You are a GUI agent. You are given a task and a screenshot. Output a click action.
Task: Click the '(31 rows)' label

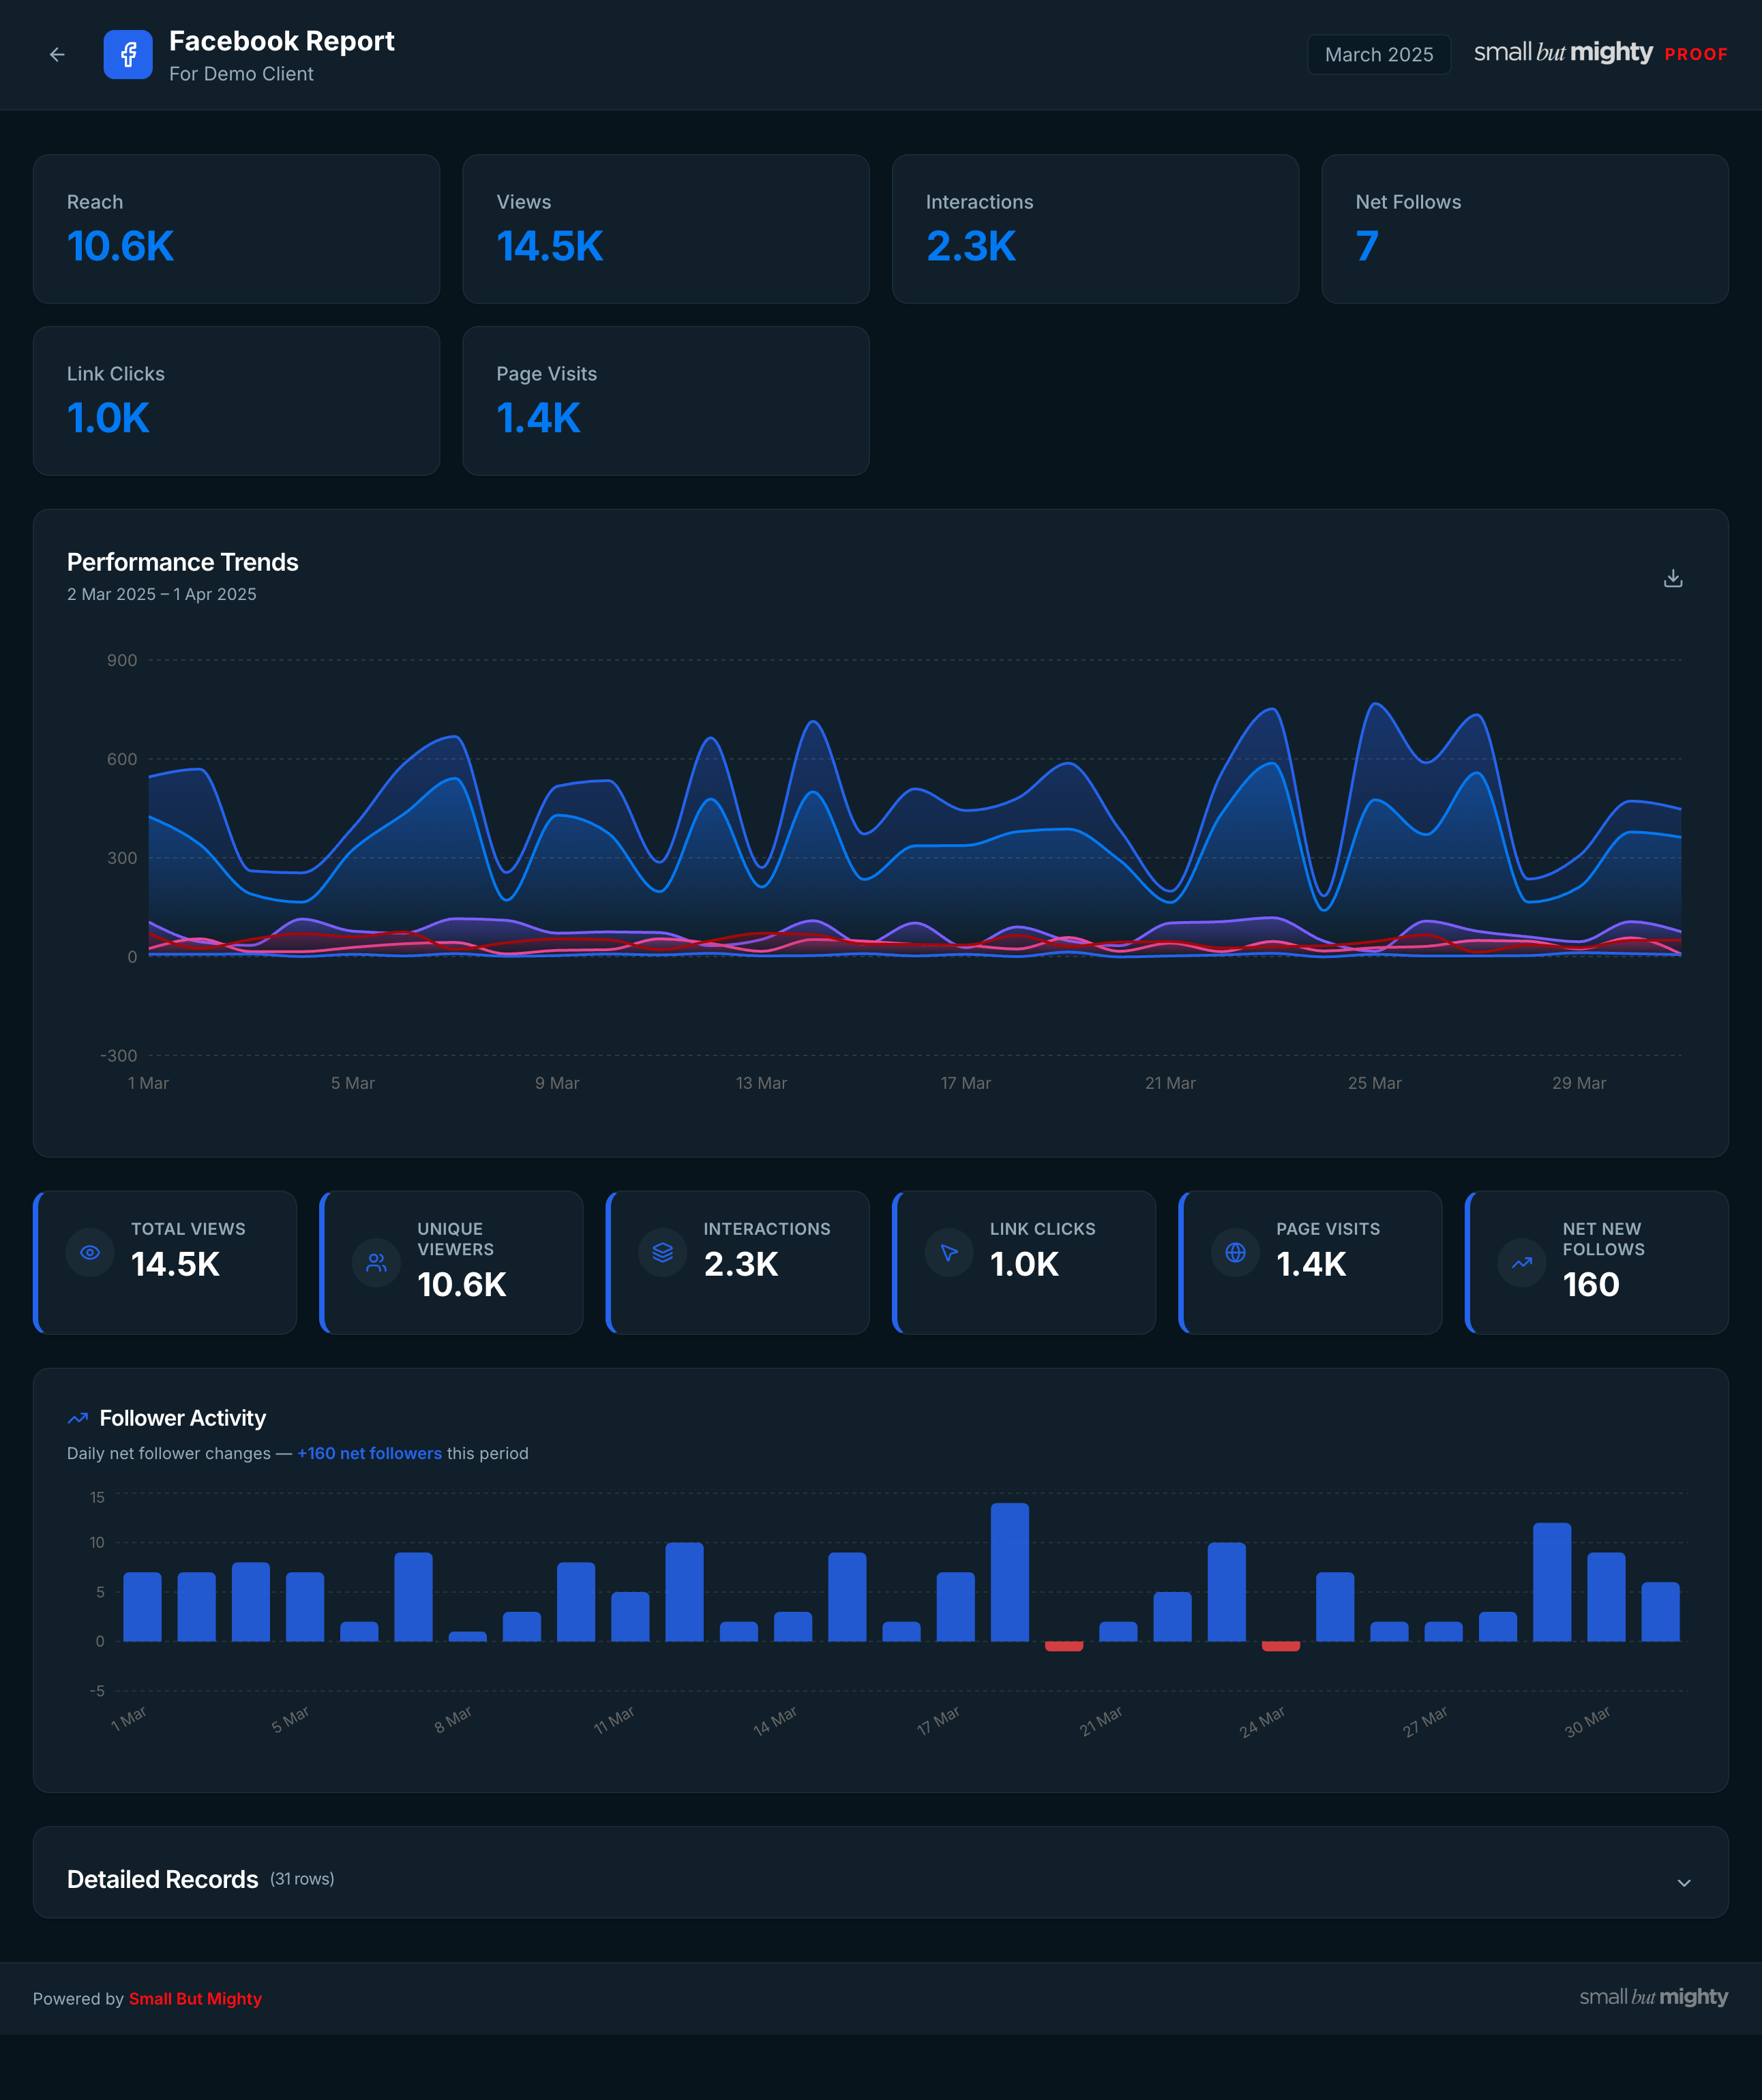[302, 1879]
